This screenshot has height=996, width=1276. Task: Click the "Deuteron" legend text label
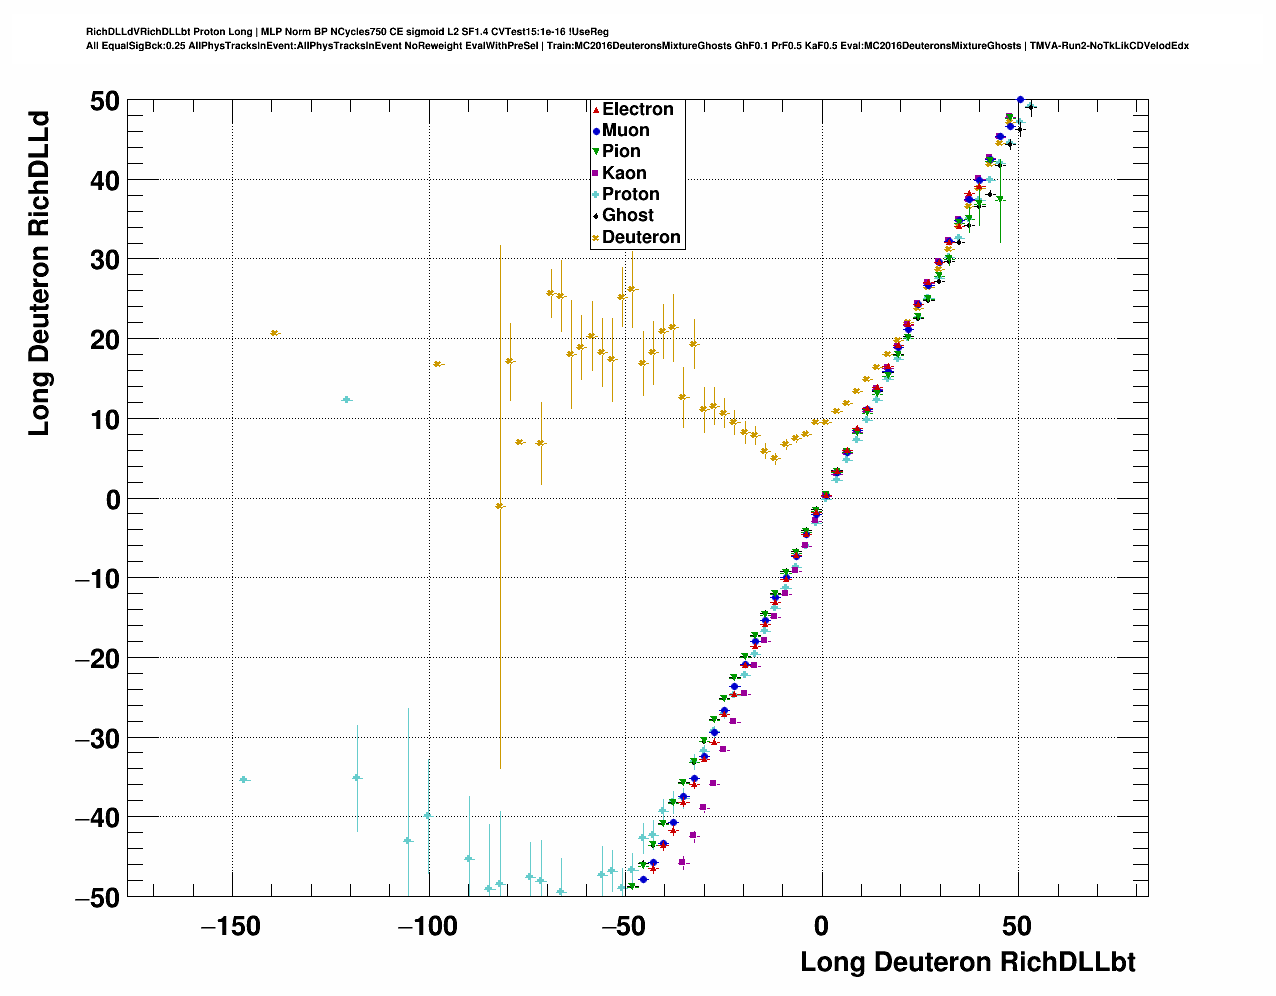tap(641, 238)
